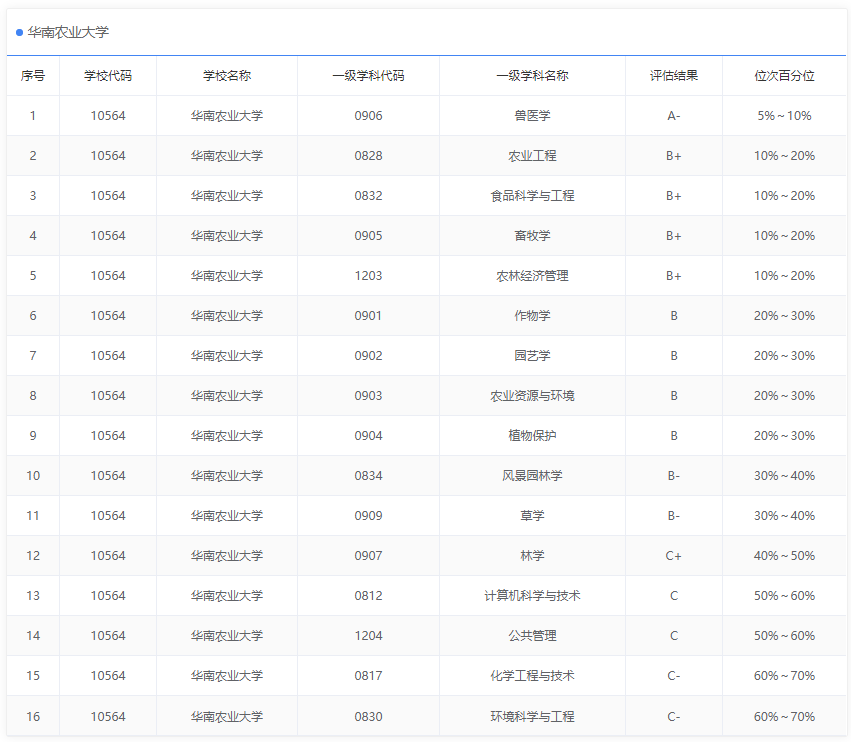Image resolution: width=851 pixels, height=742 pixels.
Task: Click the 植物保护 subject cell
Action: [x=532, y=435]
